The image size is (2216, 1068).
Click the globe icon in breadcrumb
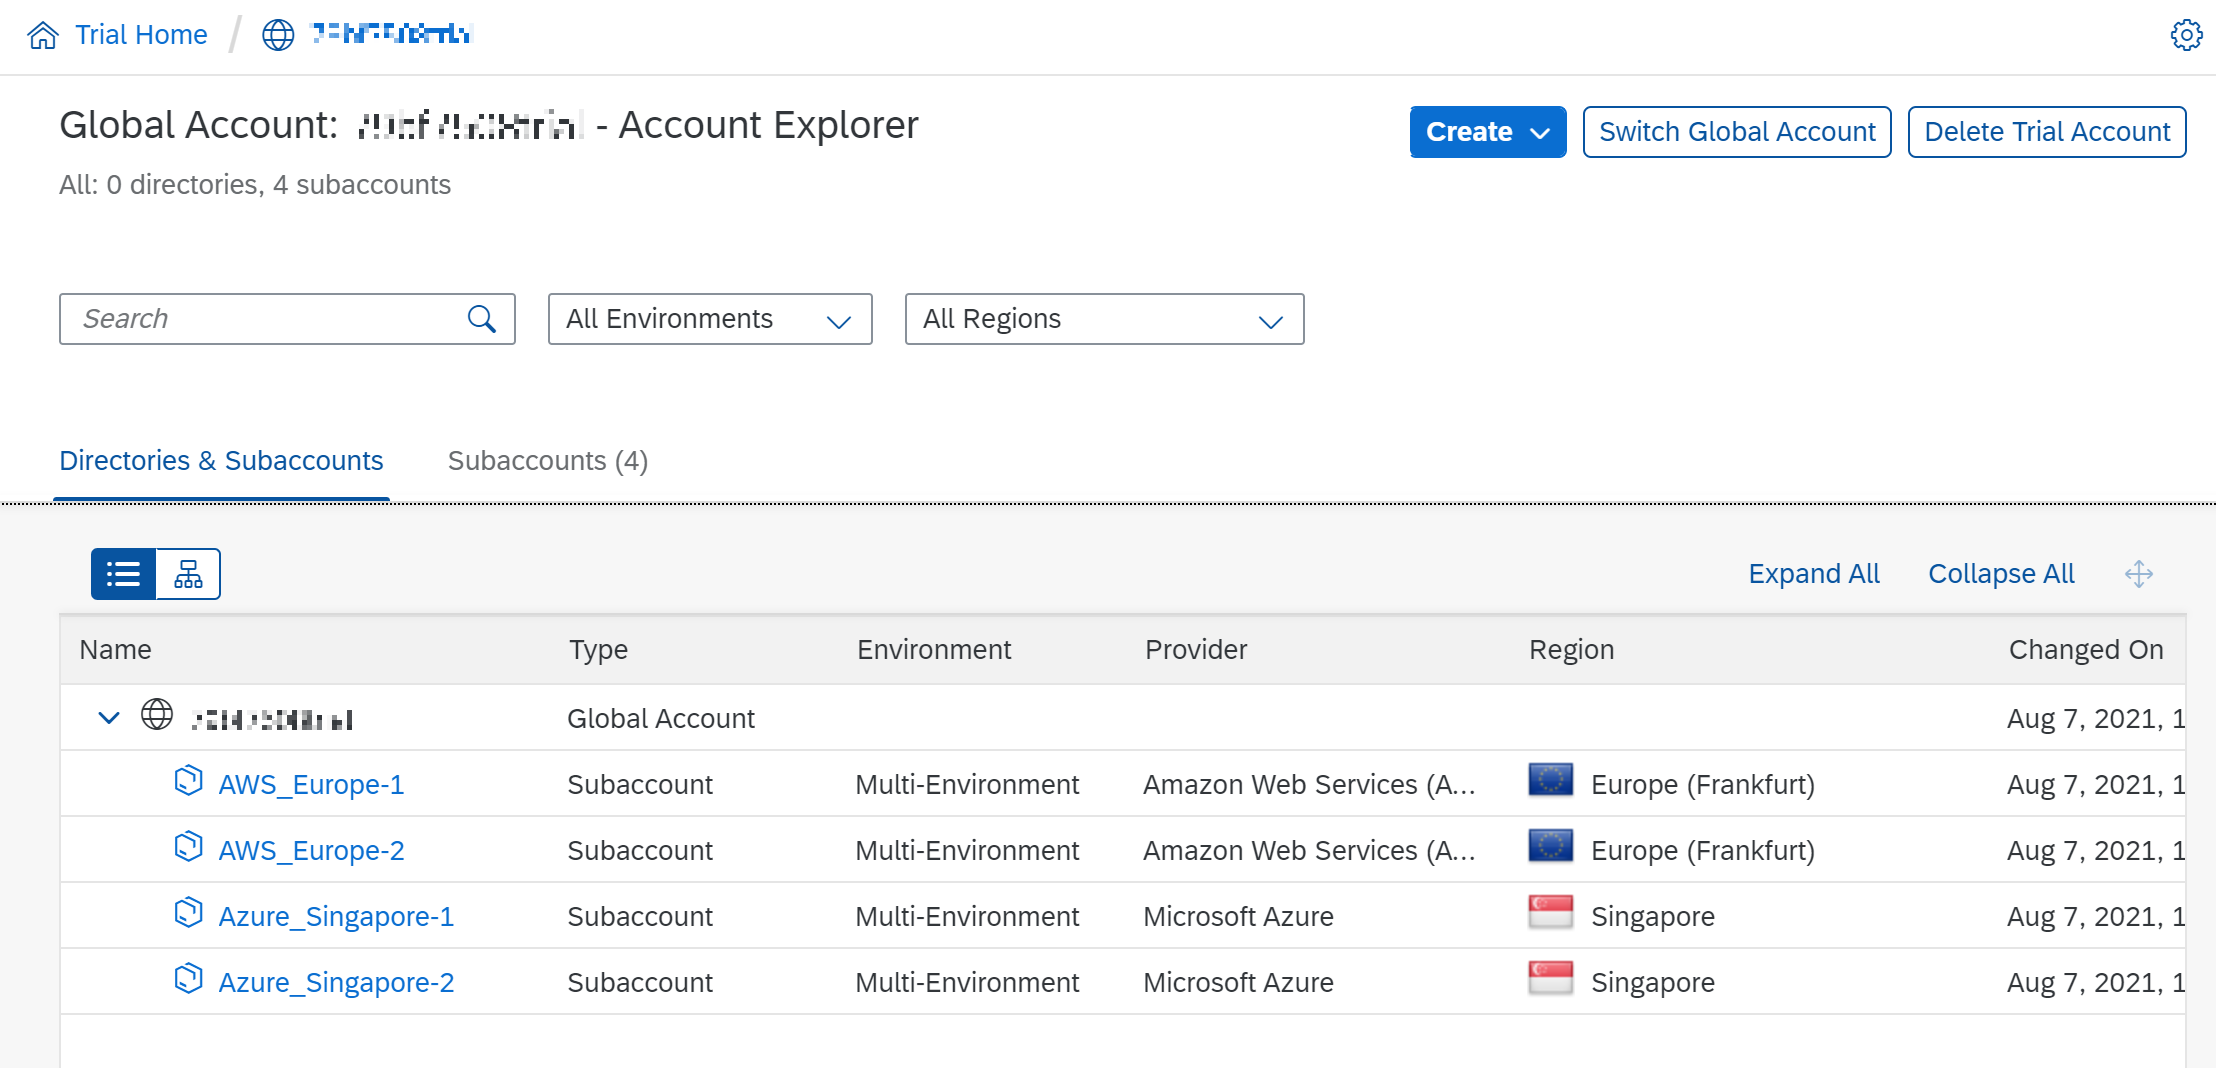pos(278,35)
